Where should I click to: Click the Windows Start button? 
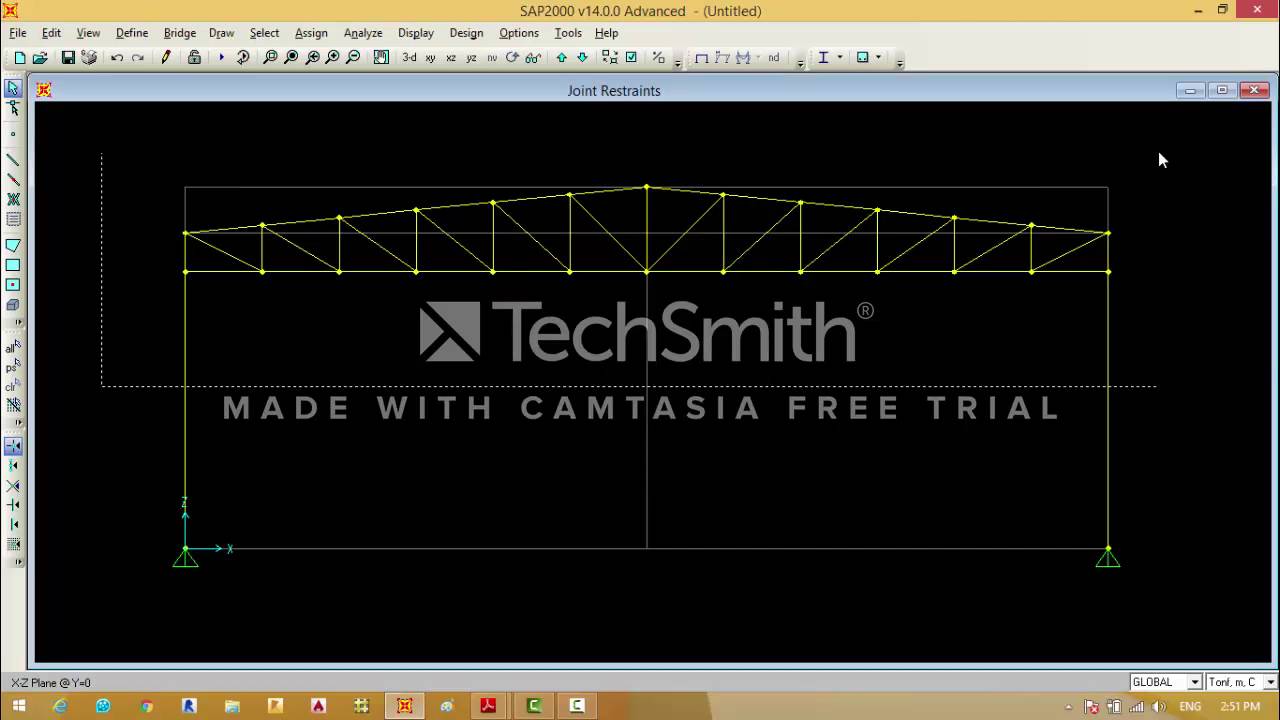click(19, 706)
